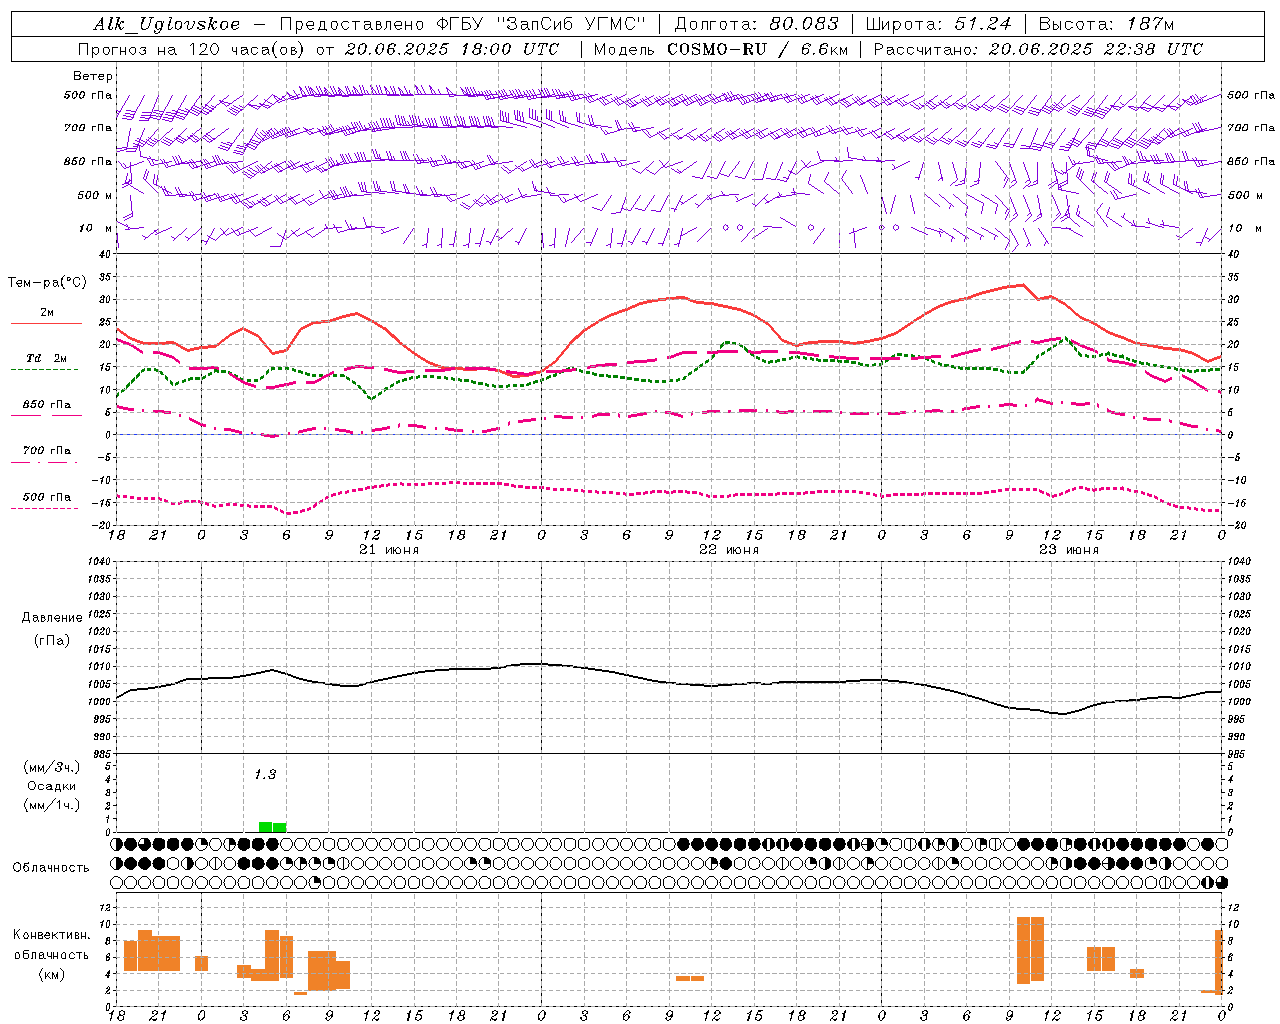Click the solid red line sample under '2м'
The width and height of the screenshot is (1280, 1024).
(x=46, y=324)
